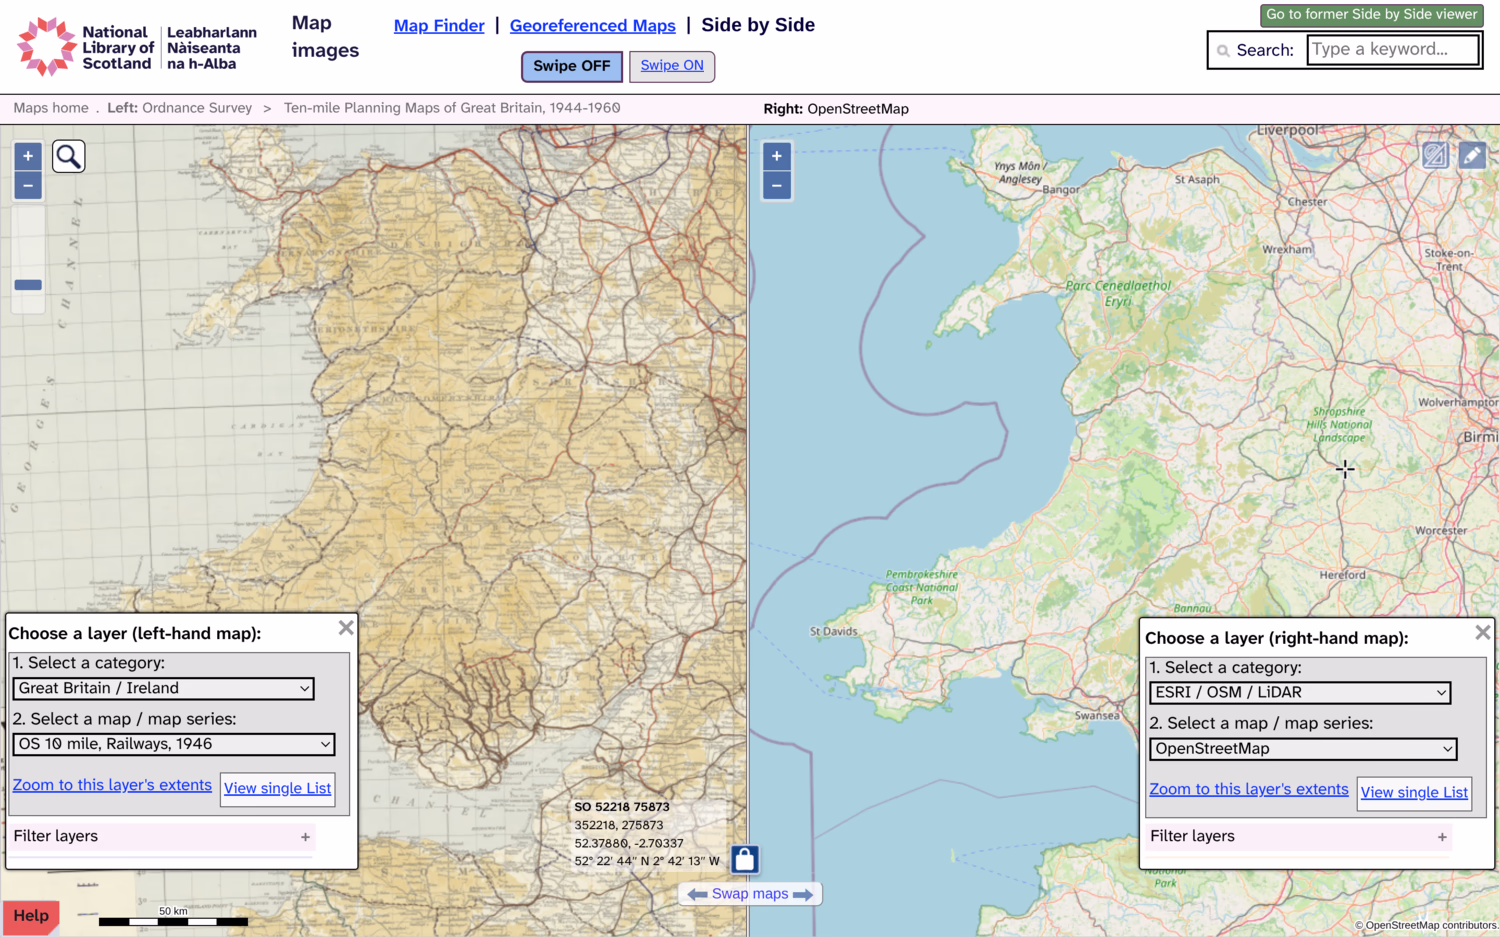The height and width of the screenshot is (937, 1500).
Task: Click the pencil draw icon on right map
Action: tap(1472, 155)
